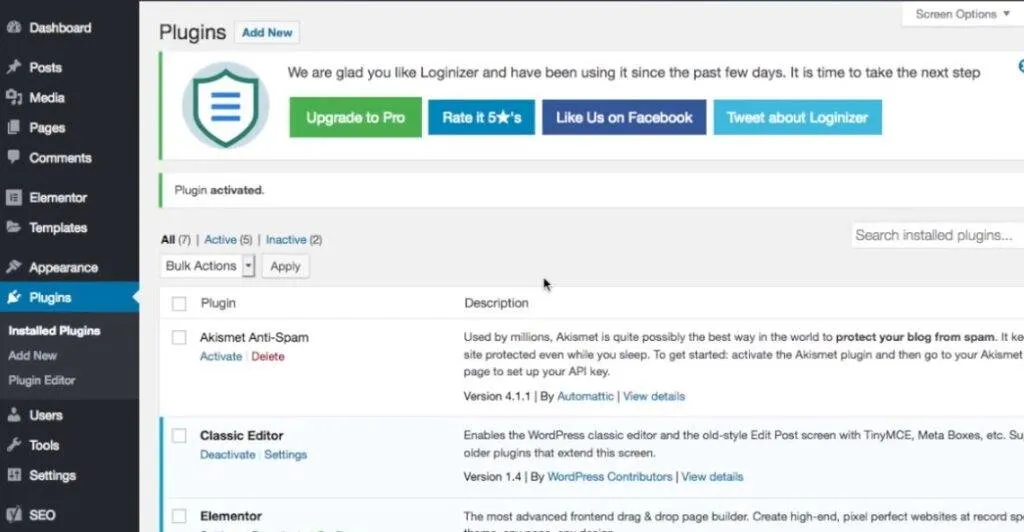Open Plugin Editor submenu item
The image size is (1024, 532).
tap(42, 381)
